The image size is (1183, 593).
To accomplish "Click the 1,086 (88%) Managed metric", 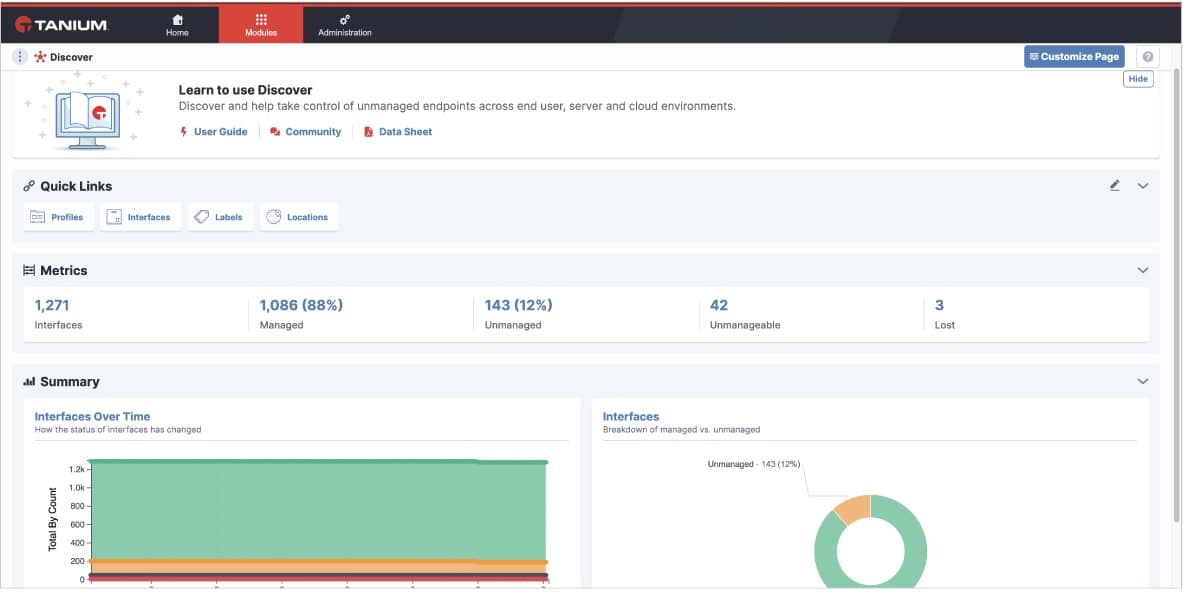I will pyautogui.click(x=301, y=314).
